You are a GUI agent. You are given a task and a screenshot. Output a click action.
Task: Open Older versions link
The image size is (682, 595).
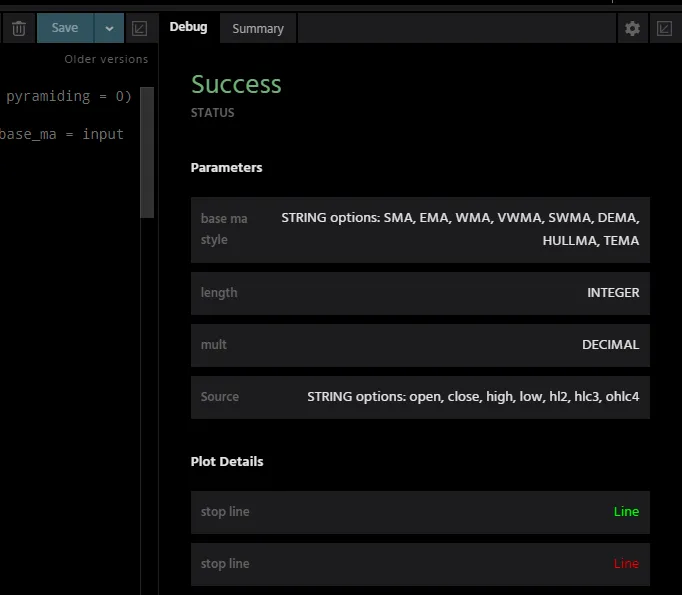coord(106,59)
